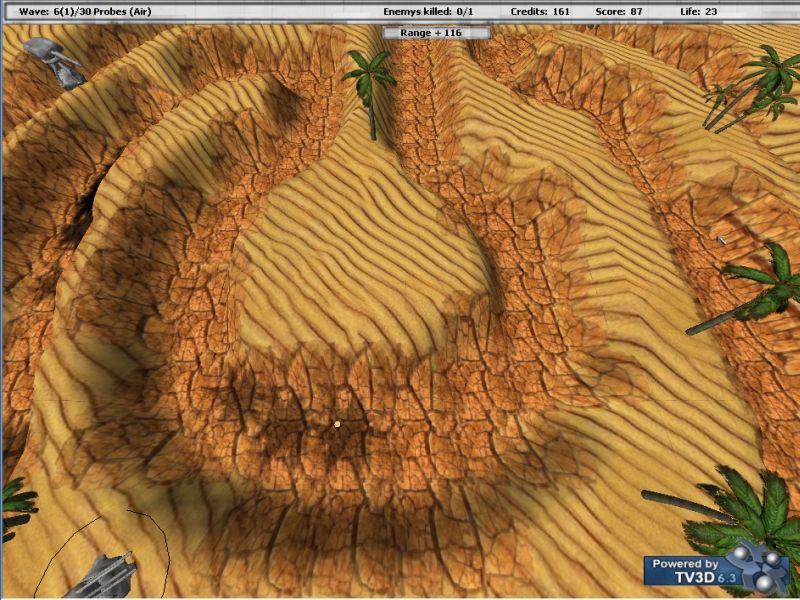The width and height of the screenshot is (800, 600).
Task: Click the 'Life: 23' readout
Action: (698, 11)
